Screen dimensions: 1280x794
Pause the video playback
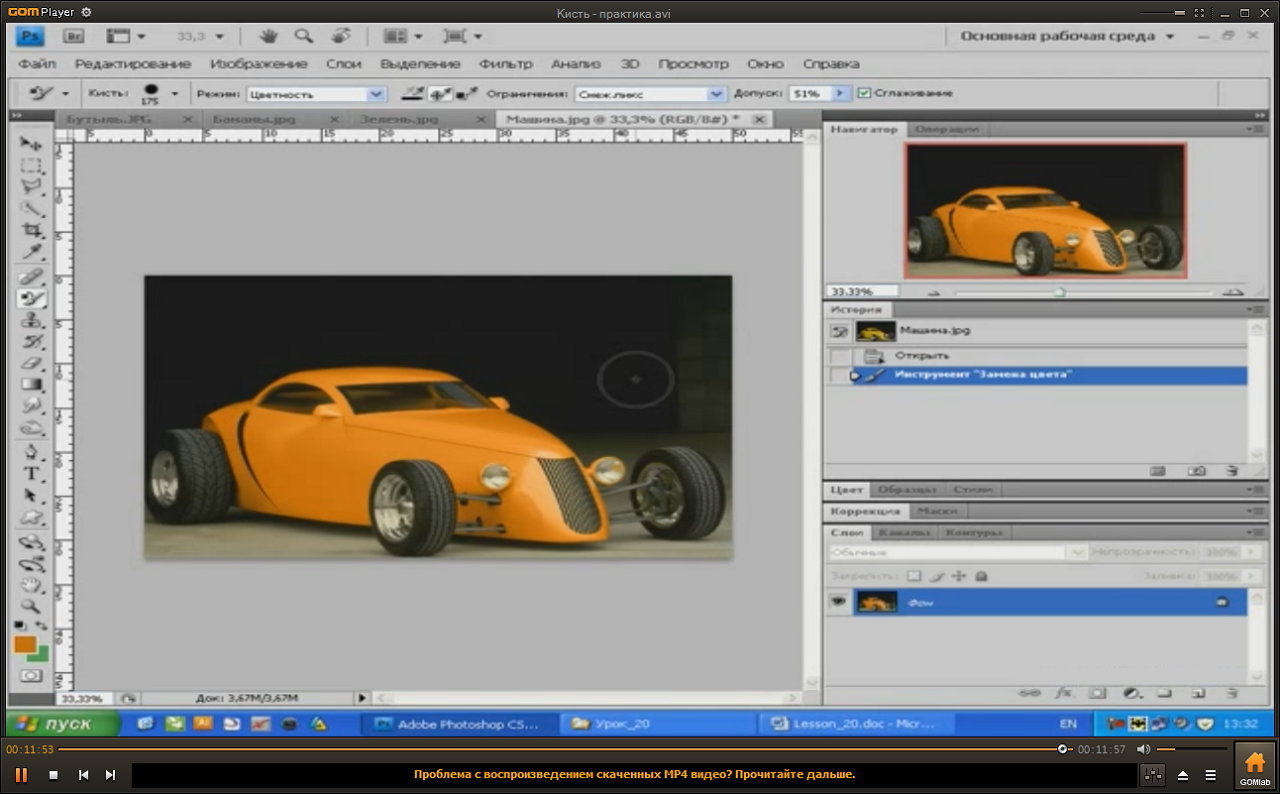coord(21,774)
